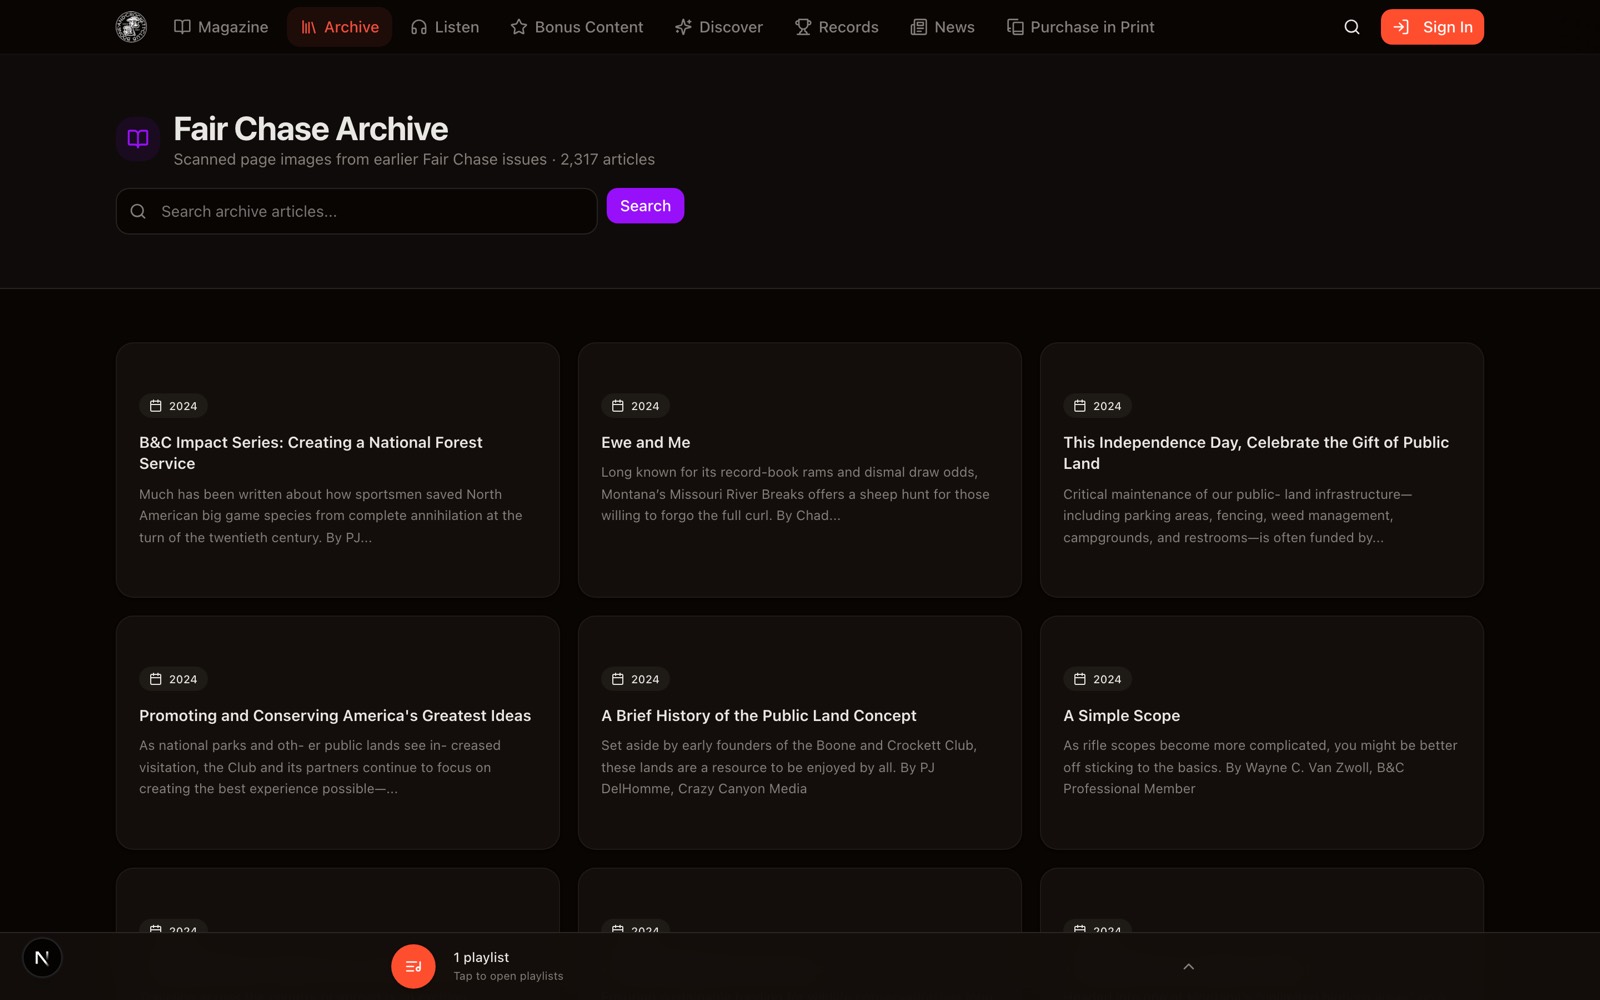Click the Discover sparkles icon
The height and width of the screenshot is (1000, 1600).
[683, 27]
